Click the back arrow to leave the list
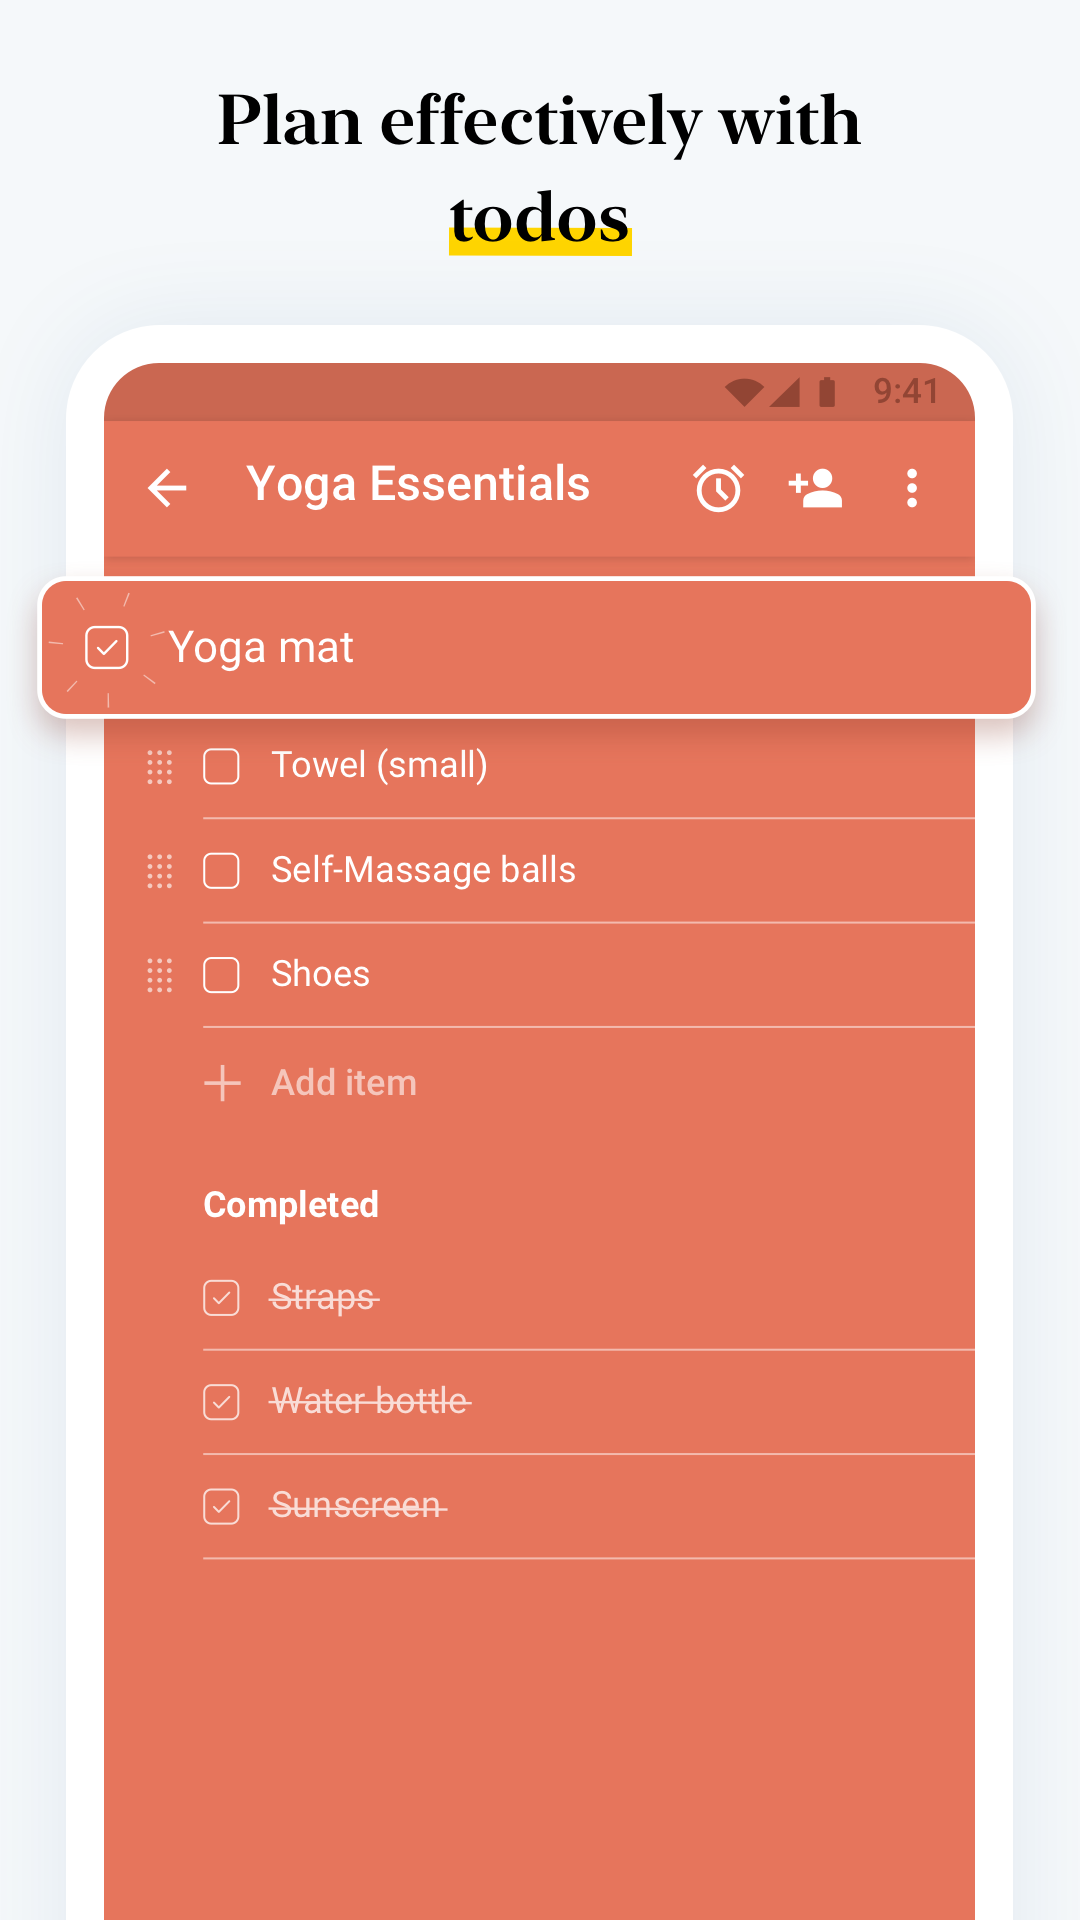This screenshot has height=1920, width=1080. 167,488
